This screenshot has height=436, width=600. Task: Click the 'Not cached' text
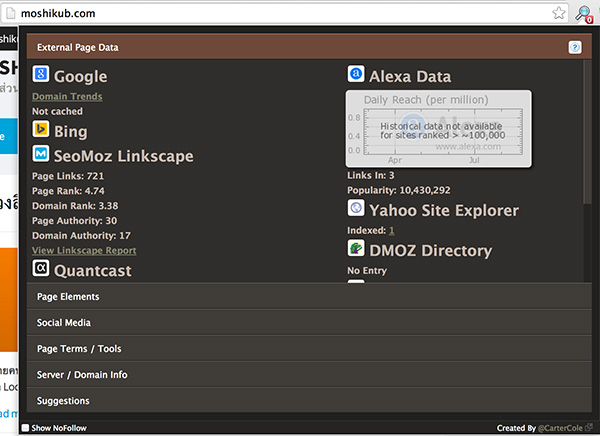(57, 111)
